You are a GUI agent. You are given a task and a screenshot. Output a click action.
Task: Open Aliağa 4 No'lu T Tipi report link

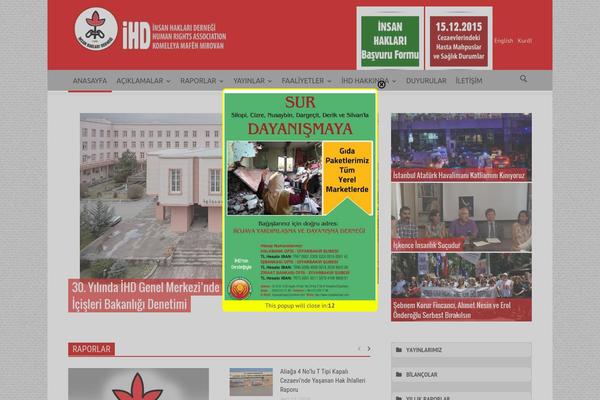click(x=322, y=380)
